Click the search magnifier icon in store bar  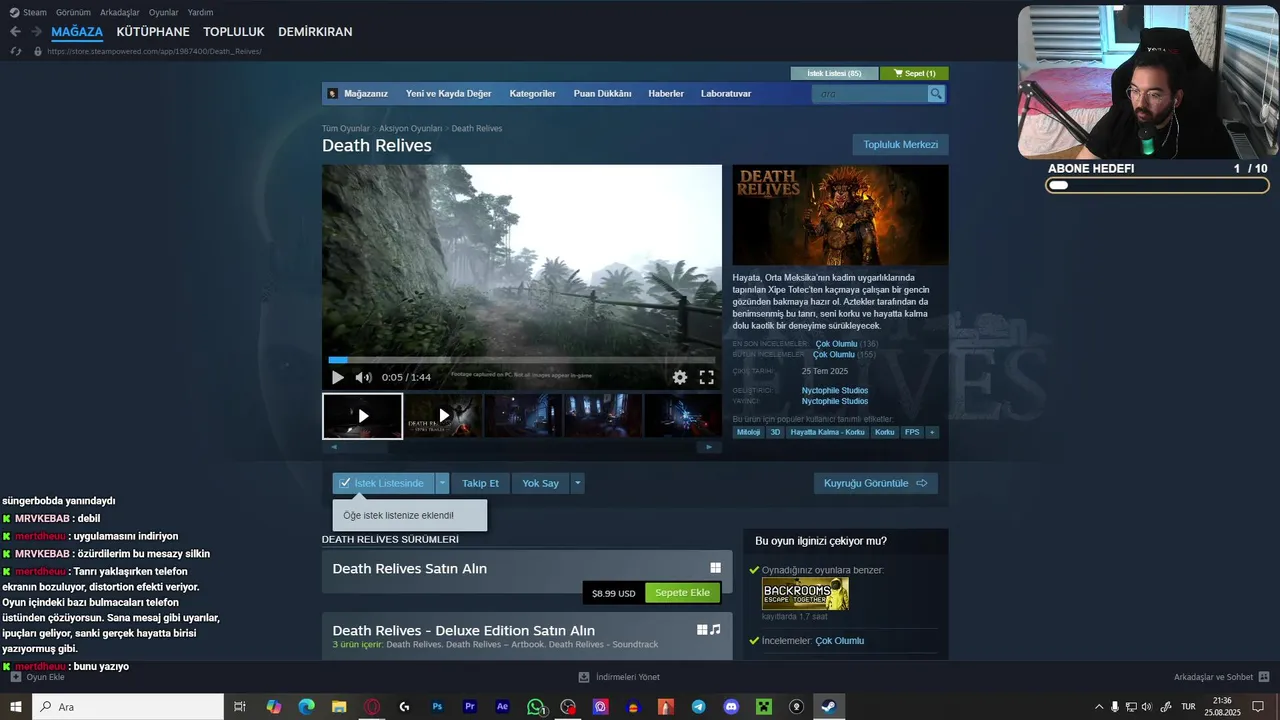click(x=936, y=94)
